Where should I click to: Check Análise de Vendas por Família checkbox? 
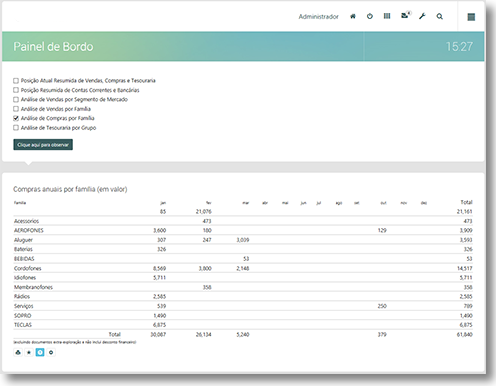16,109
